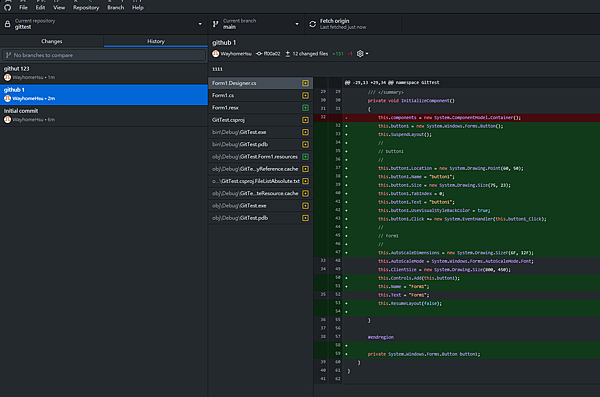This screenshot has height=397, width=600.
Task: Switch to the Changes tab
Action: (52, 41)
